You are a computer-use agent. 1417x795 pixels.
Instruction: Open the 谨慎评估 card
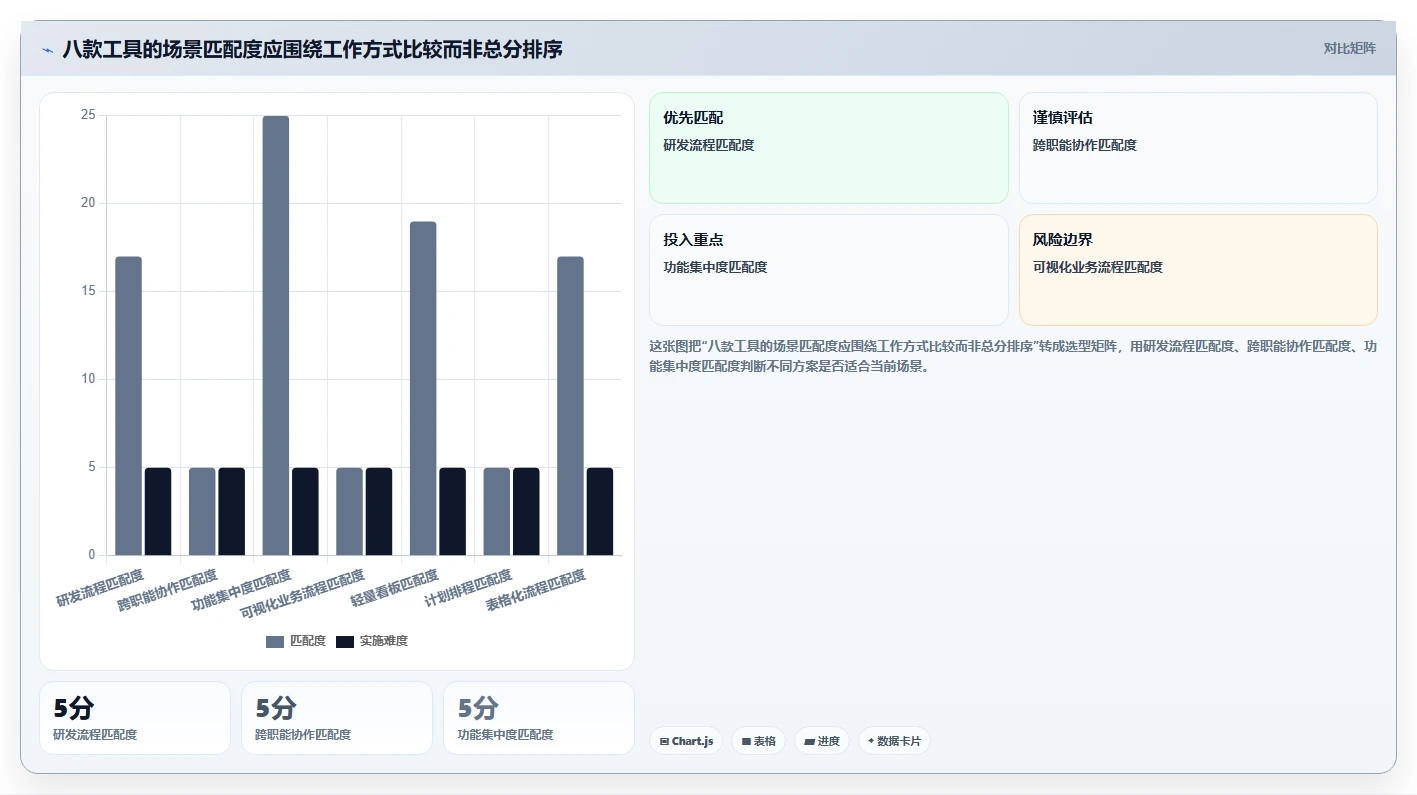pos(1198,148)
